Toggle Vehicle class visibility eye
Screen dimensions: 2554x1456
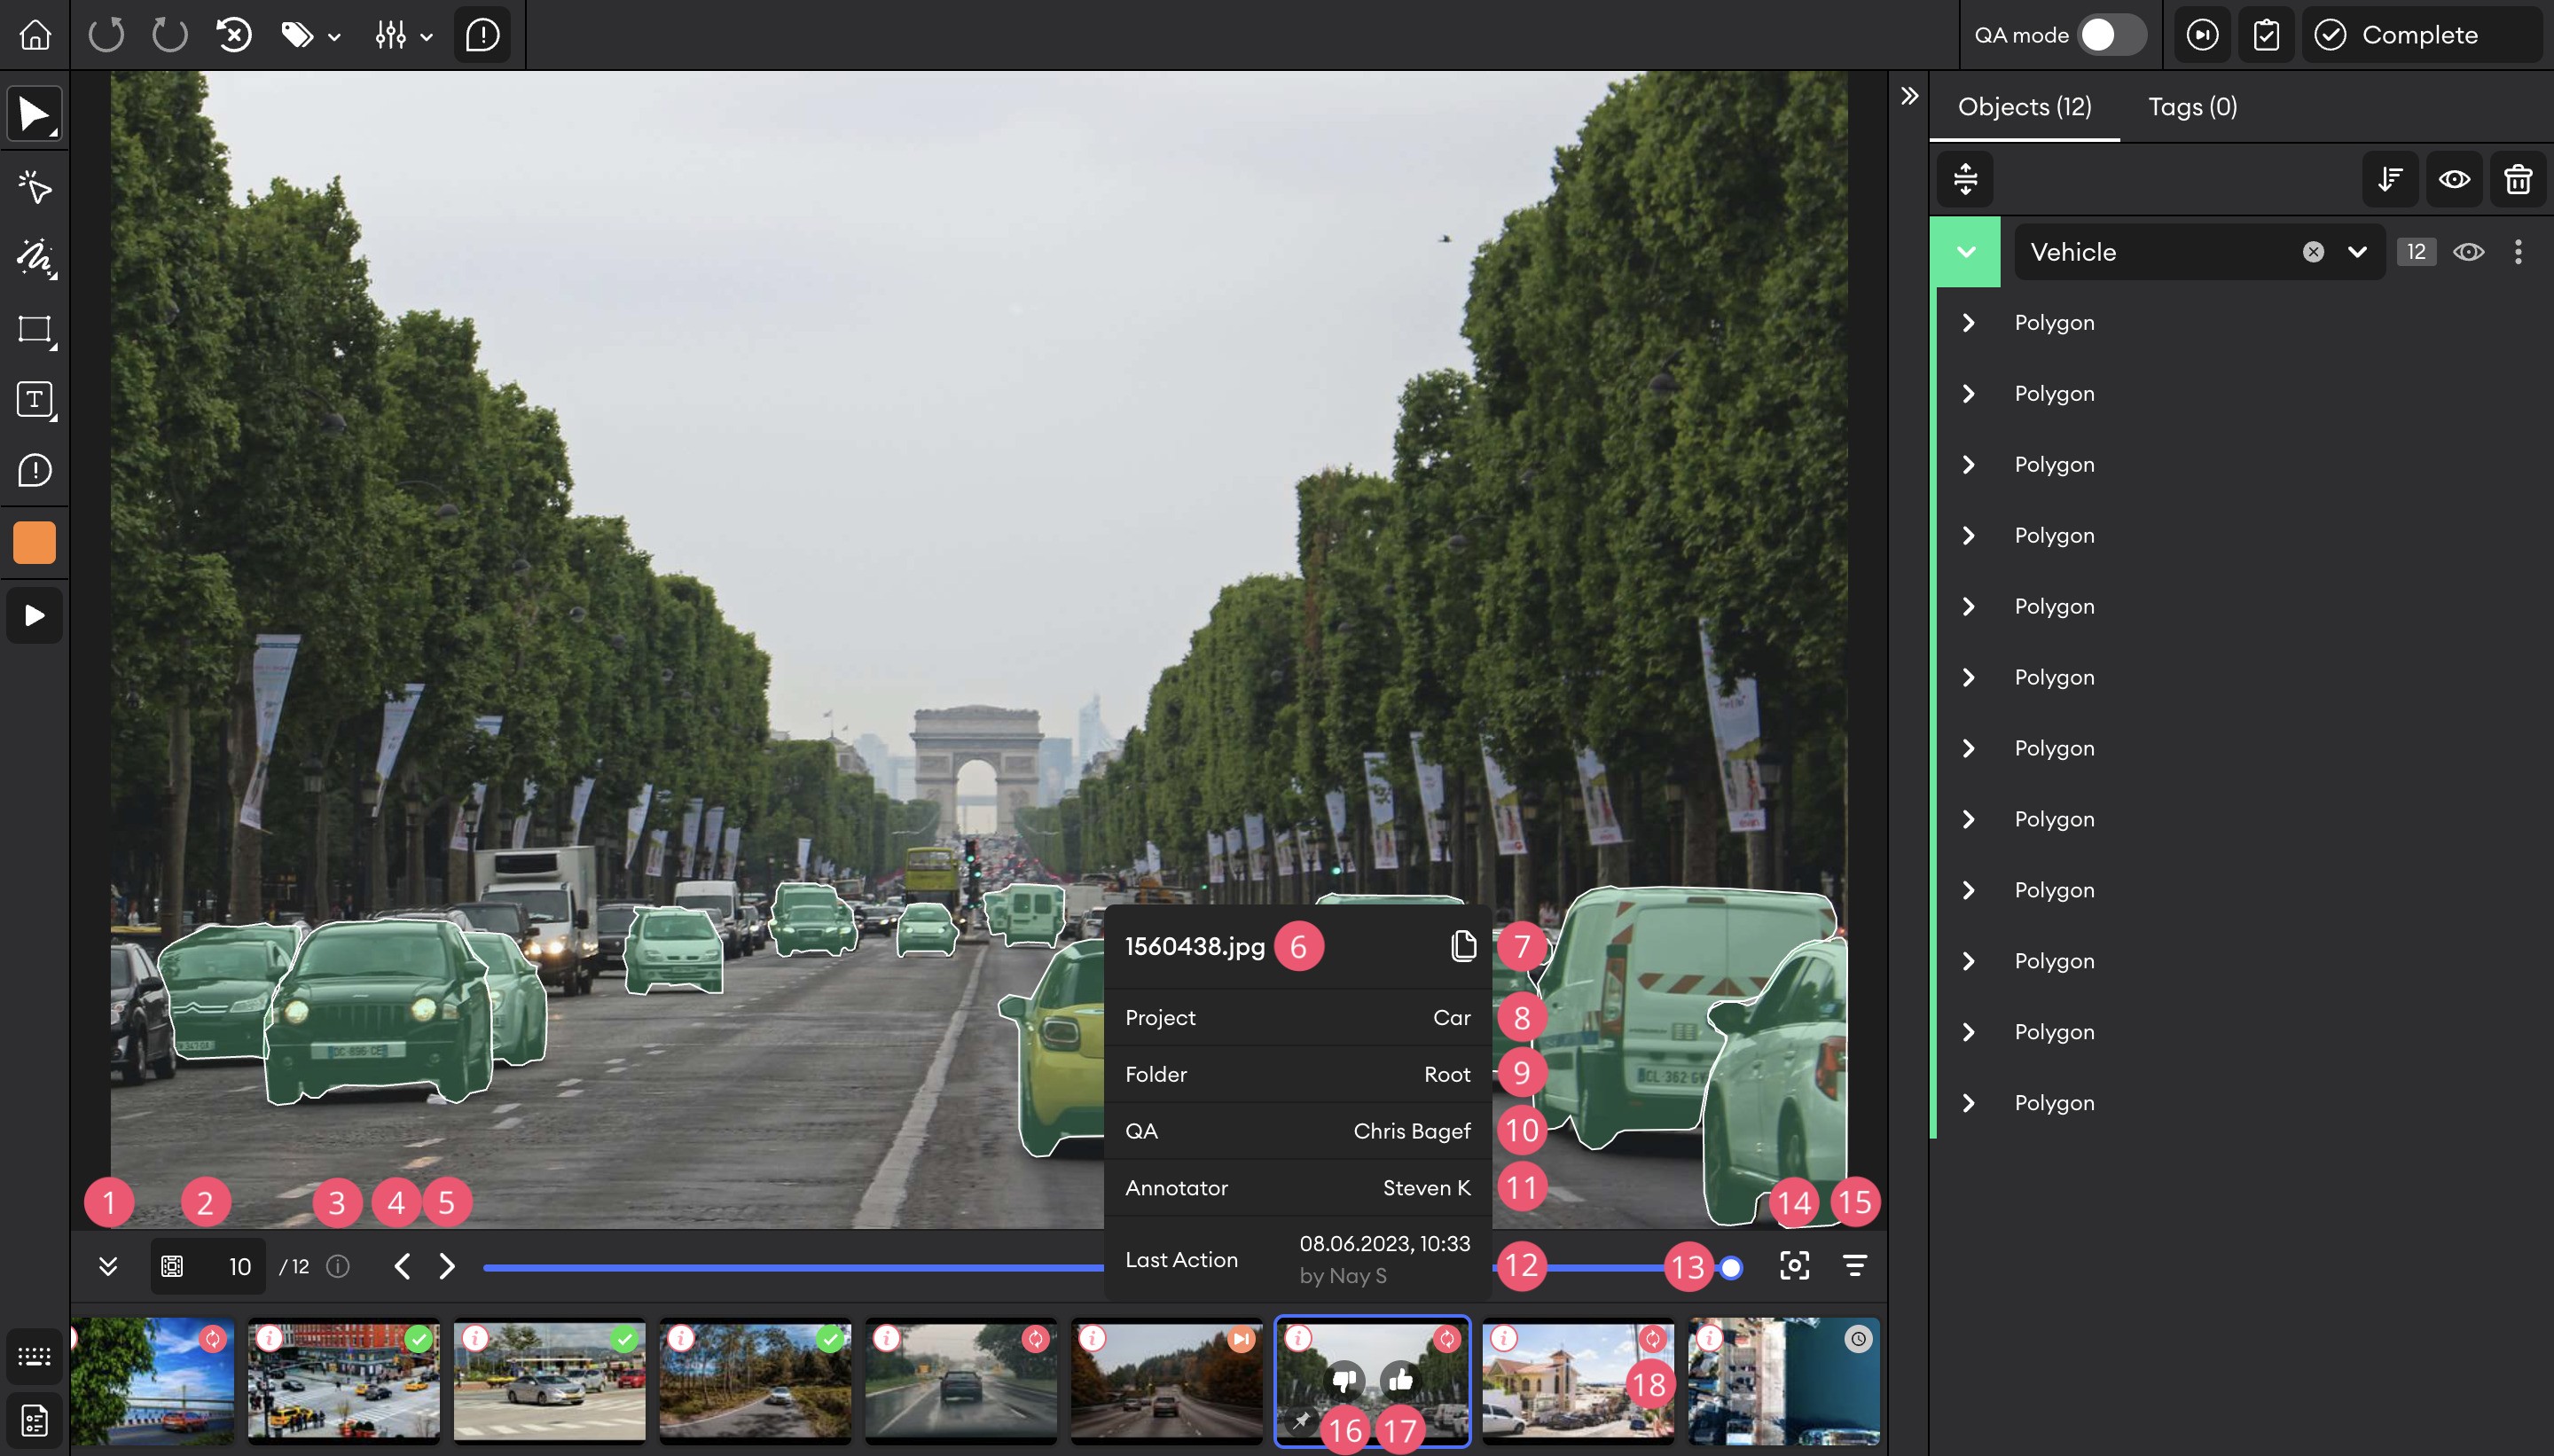click(x=2469, y=252)
